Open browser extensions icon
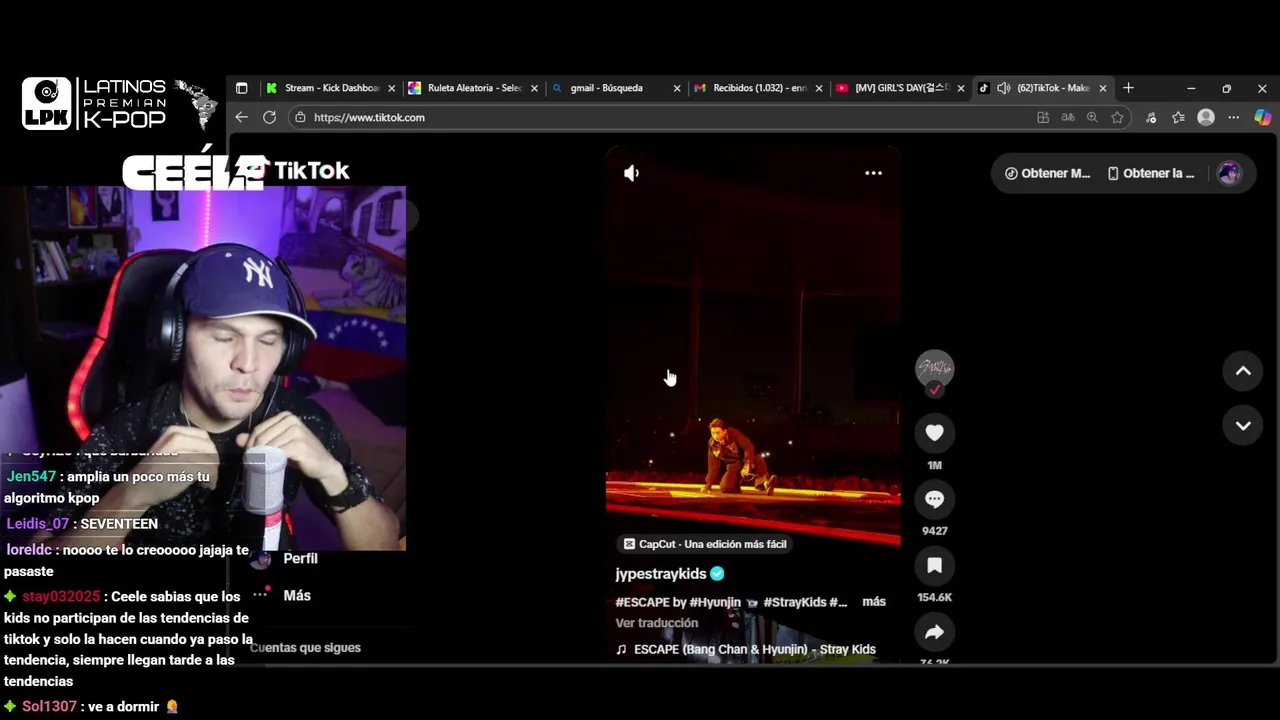This screenshot has height=720, width=1280. coord(1151,117)
